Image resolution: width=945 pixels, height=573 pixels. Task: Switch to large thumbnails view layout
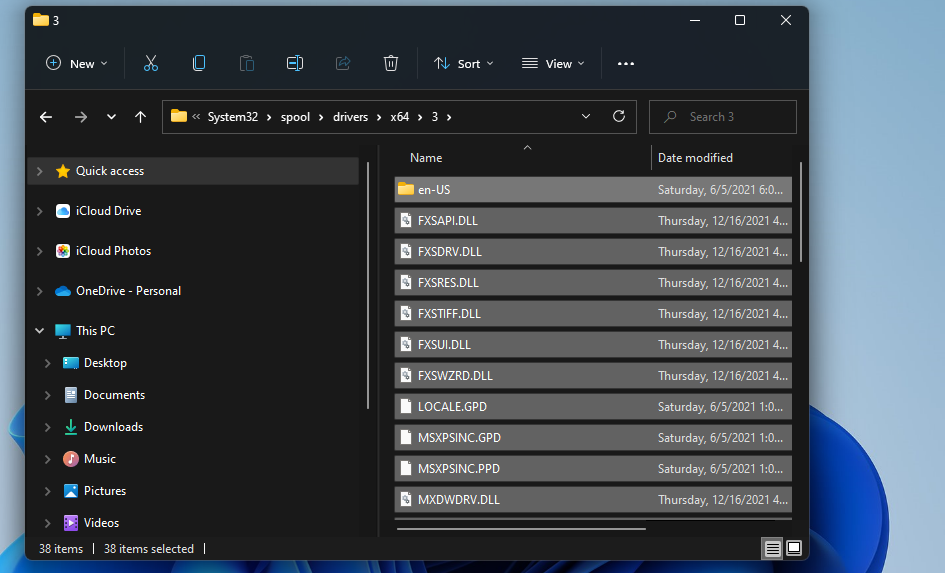coord(794,548)
